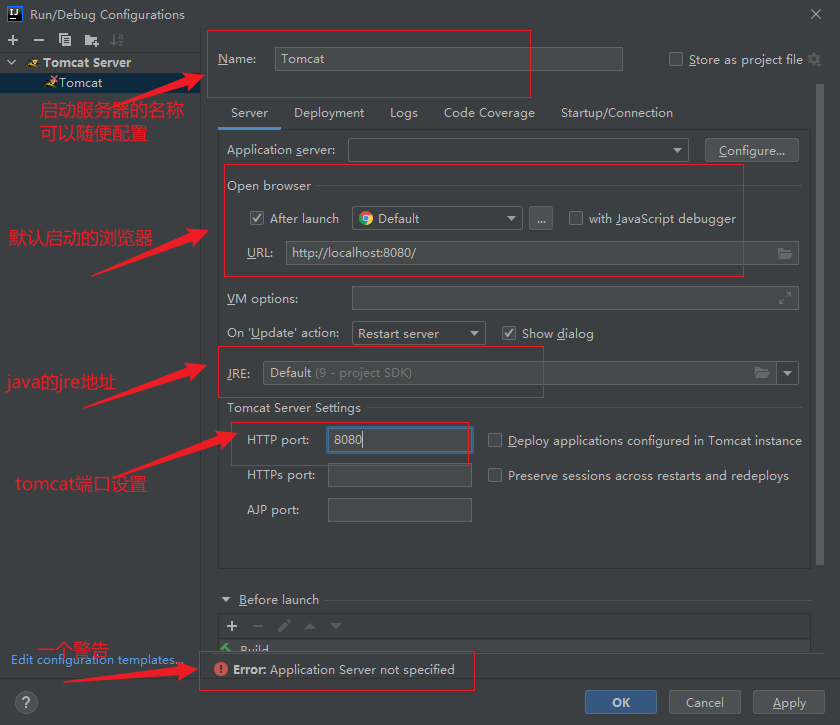Sort configurations alphabetically icon
Viewport: 840px width, 725px height.
(117, 40)
